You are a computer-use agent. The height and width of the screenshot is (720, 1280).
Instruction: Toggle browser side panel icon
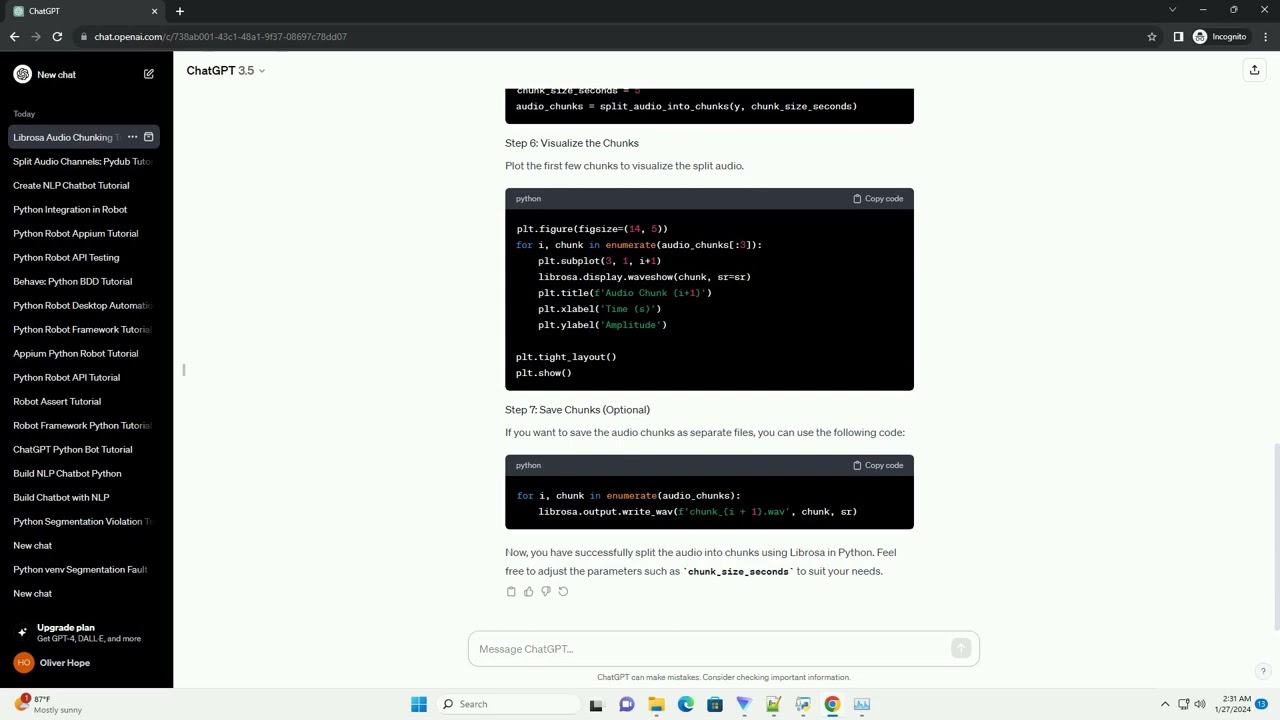[x=1178, y=37]
